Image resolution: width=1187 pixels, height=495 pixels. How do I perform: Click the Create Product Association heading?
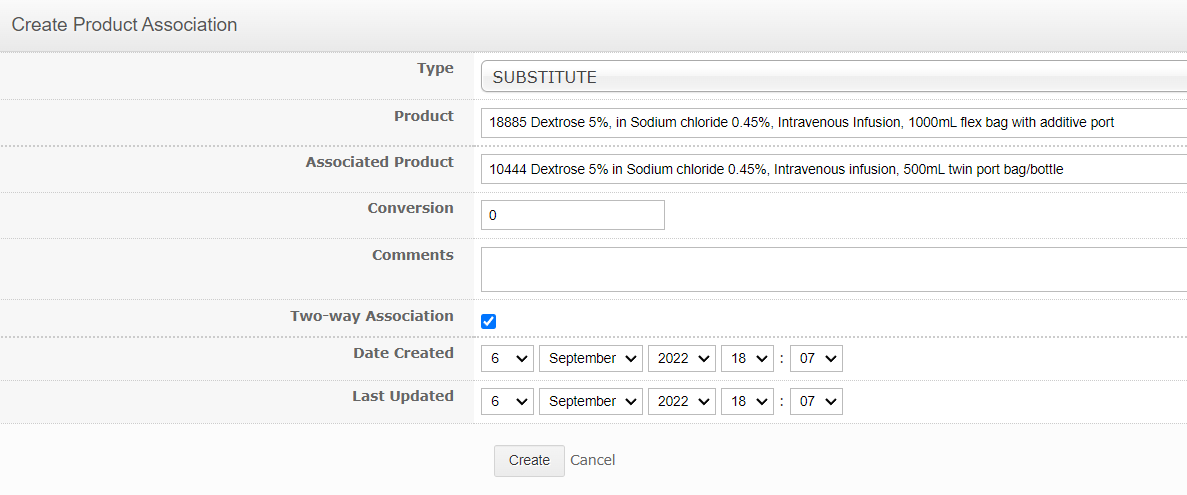tap(124, 24)
